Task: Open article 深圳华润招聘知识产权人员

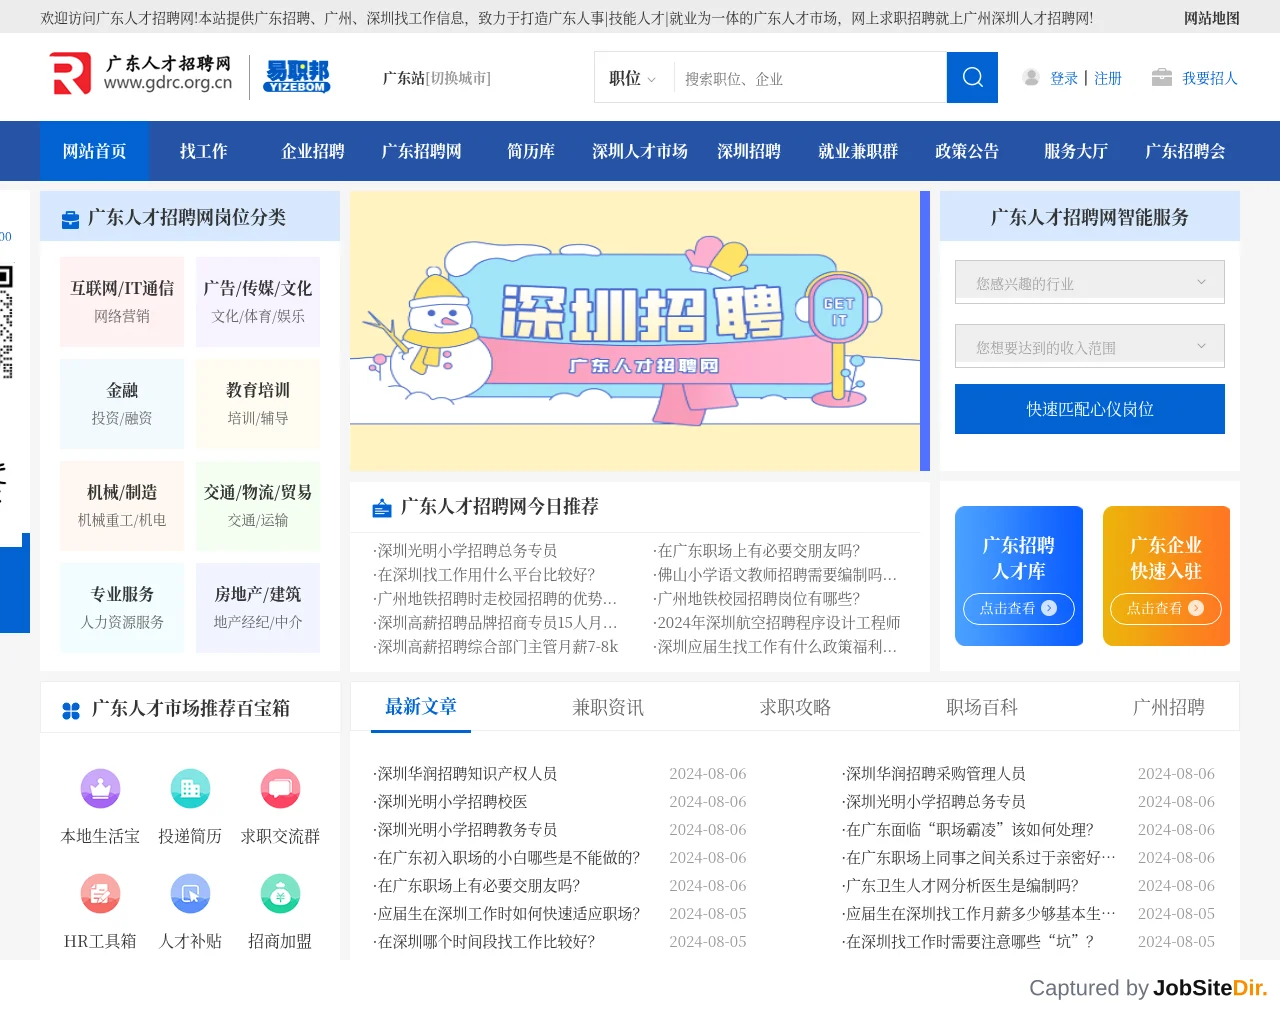Action: click(466, 774)
